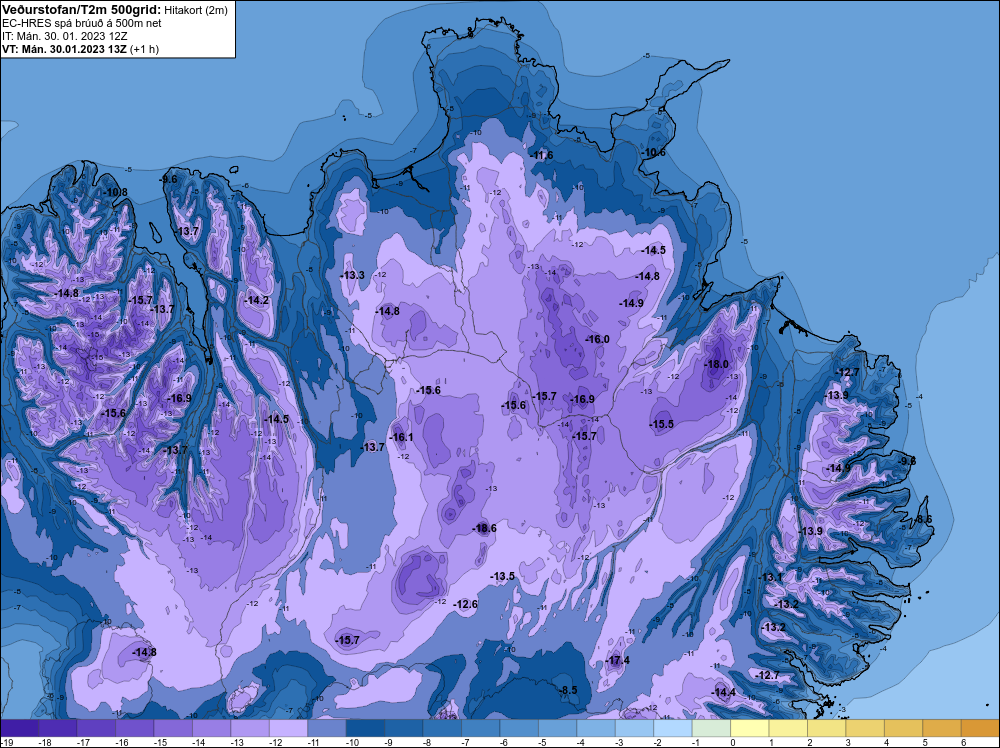Click the legend color swatch labeled 3

tap(865, 728)
